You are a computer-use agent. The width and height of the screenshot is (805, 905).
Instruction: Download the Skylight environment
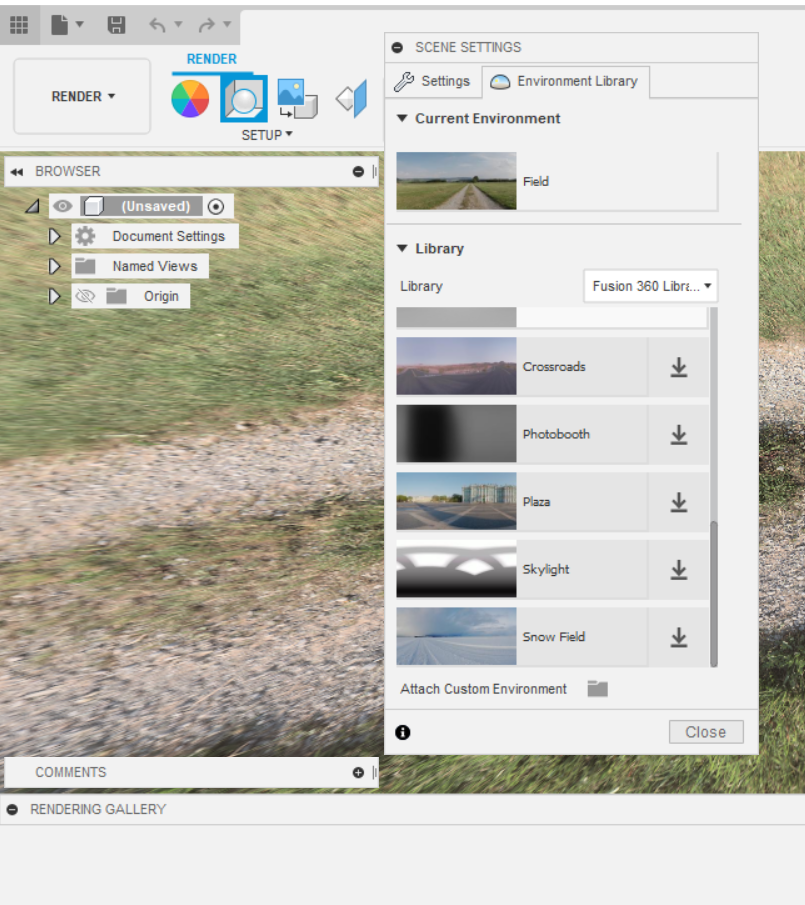pyautogui.click(x=679, y=570)
